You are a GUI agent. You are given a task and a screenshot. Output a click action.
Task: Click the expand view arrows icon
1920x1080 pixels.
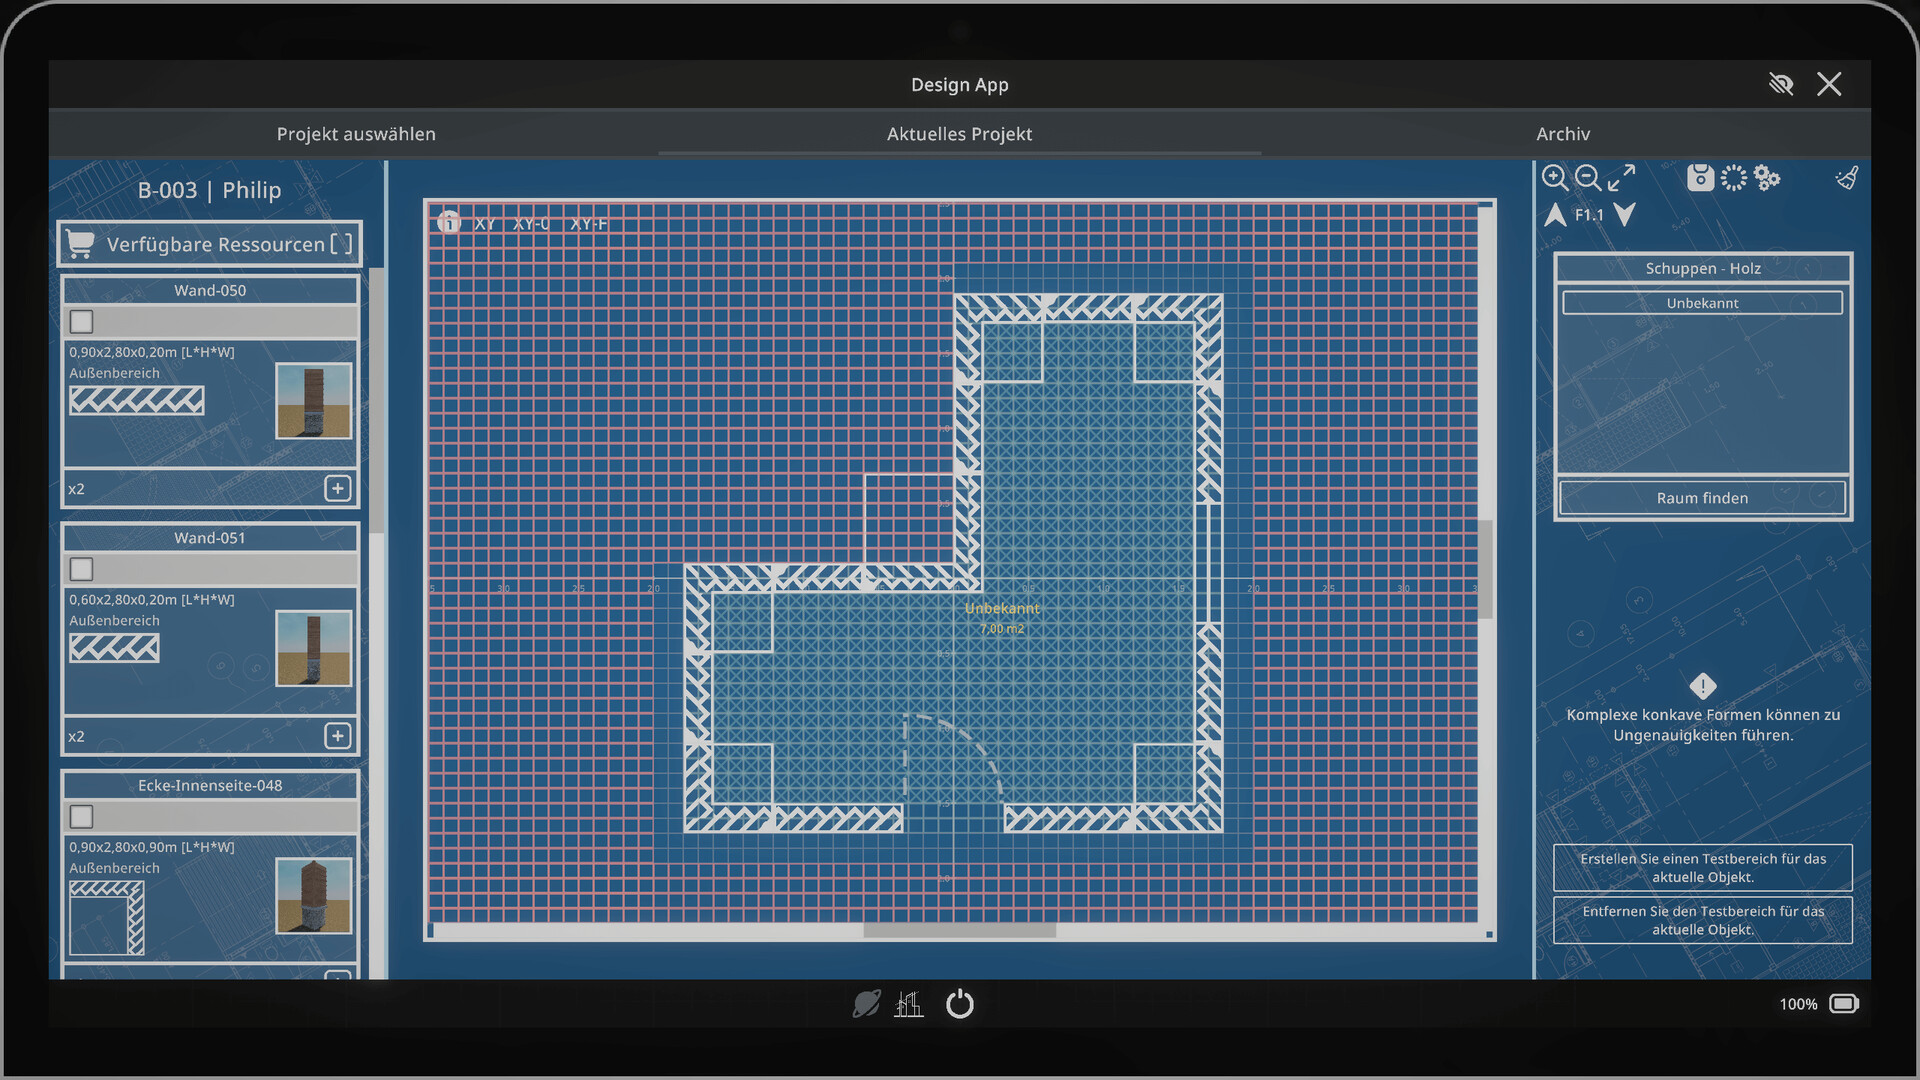point(1621,178)
